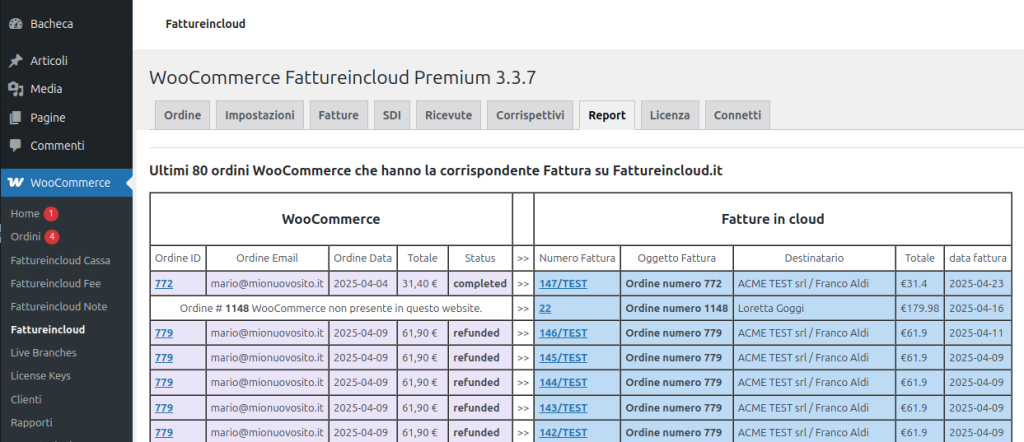Open invoice 142/TEST link
This screenshot has height=442, width=1024.
pos(563,432)
